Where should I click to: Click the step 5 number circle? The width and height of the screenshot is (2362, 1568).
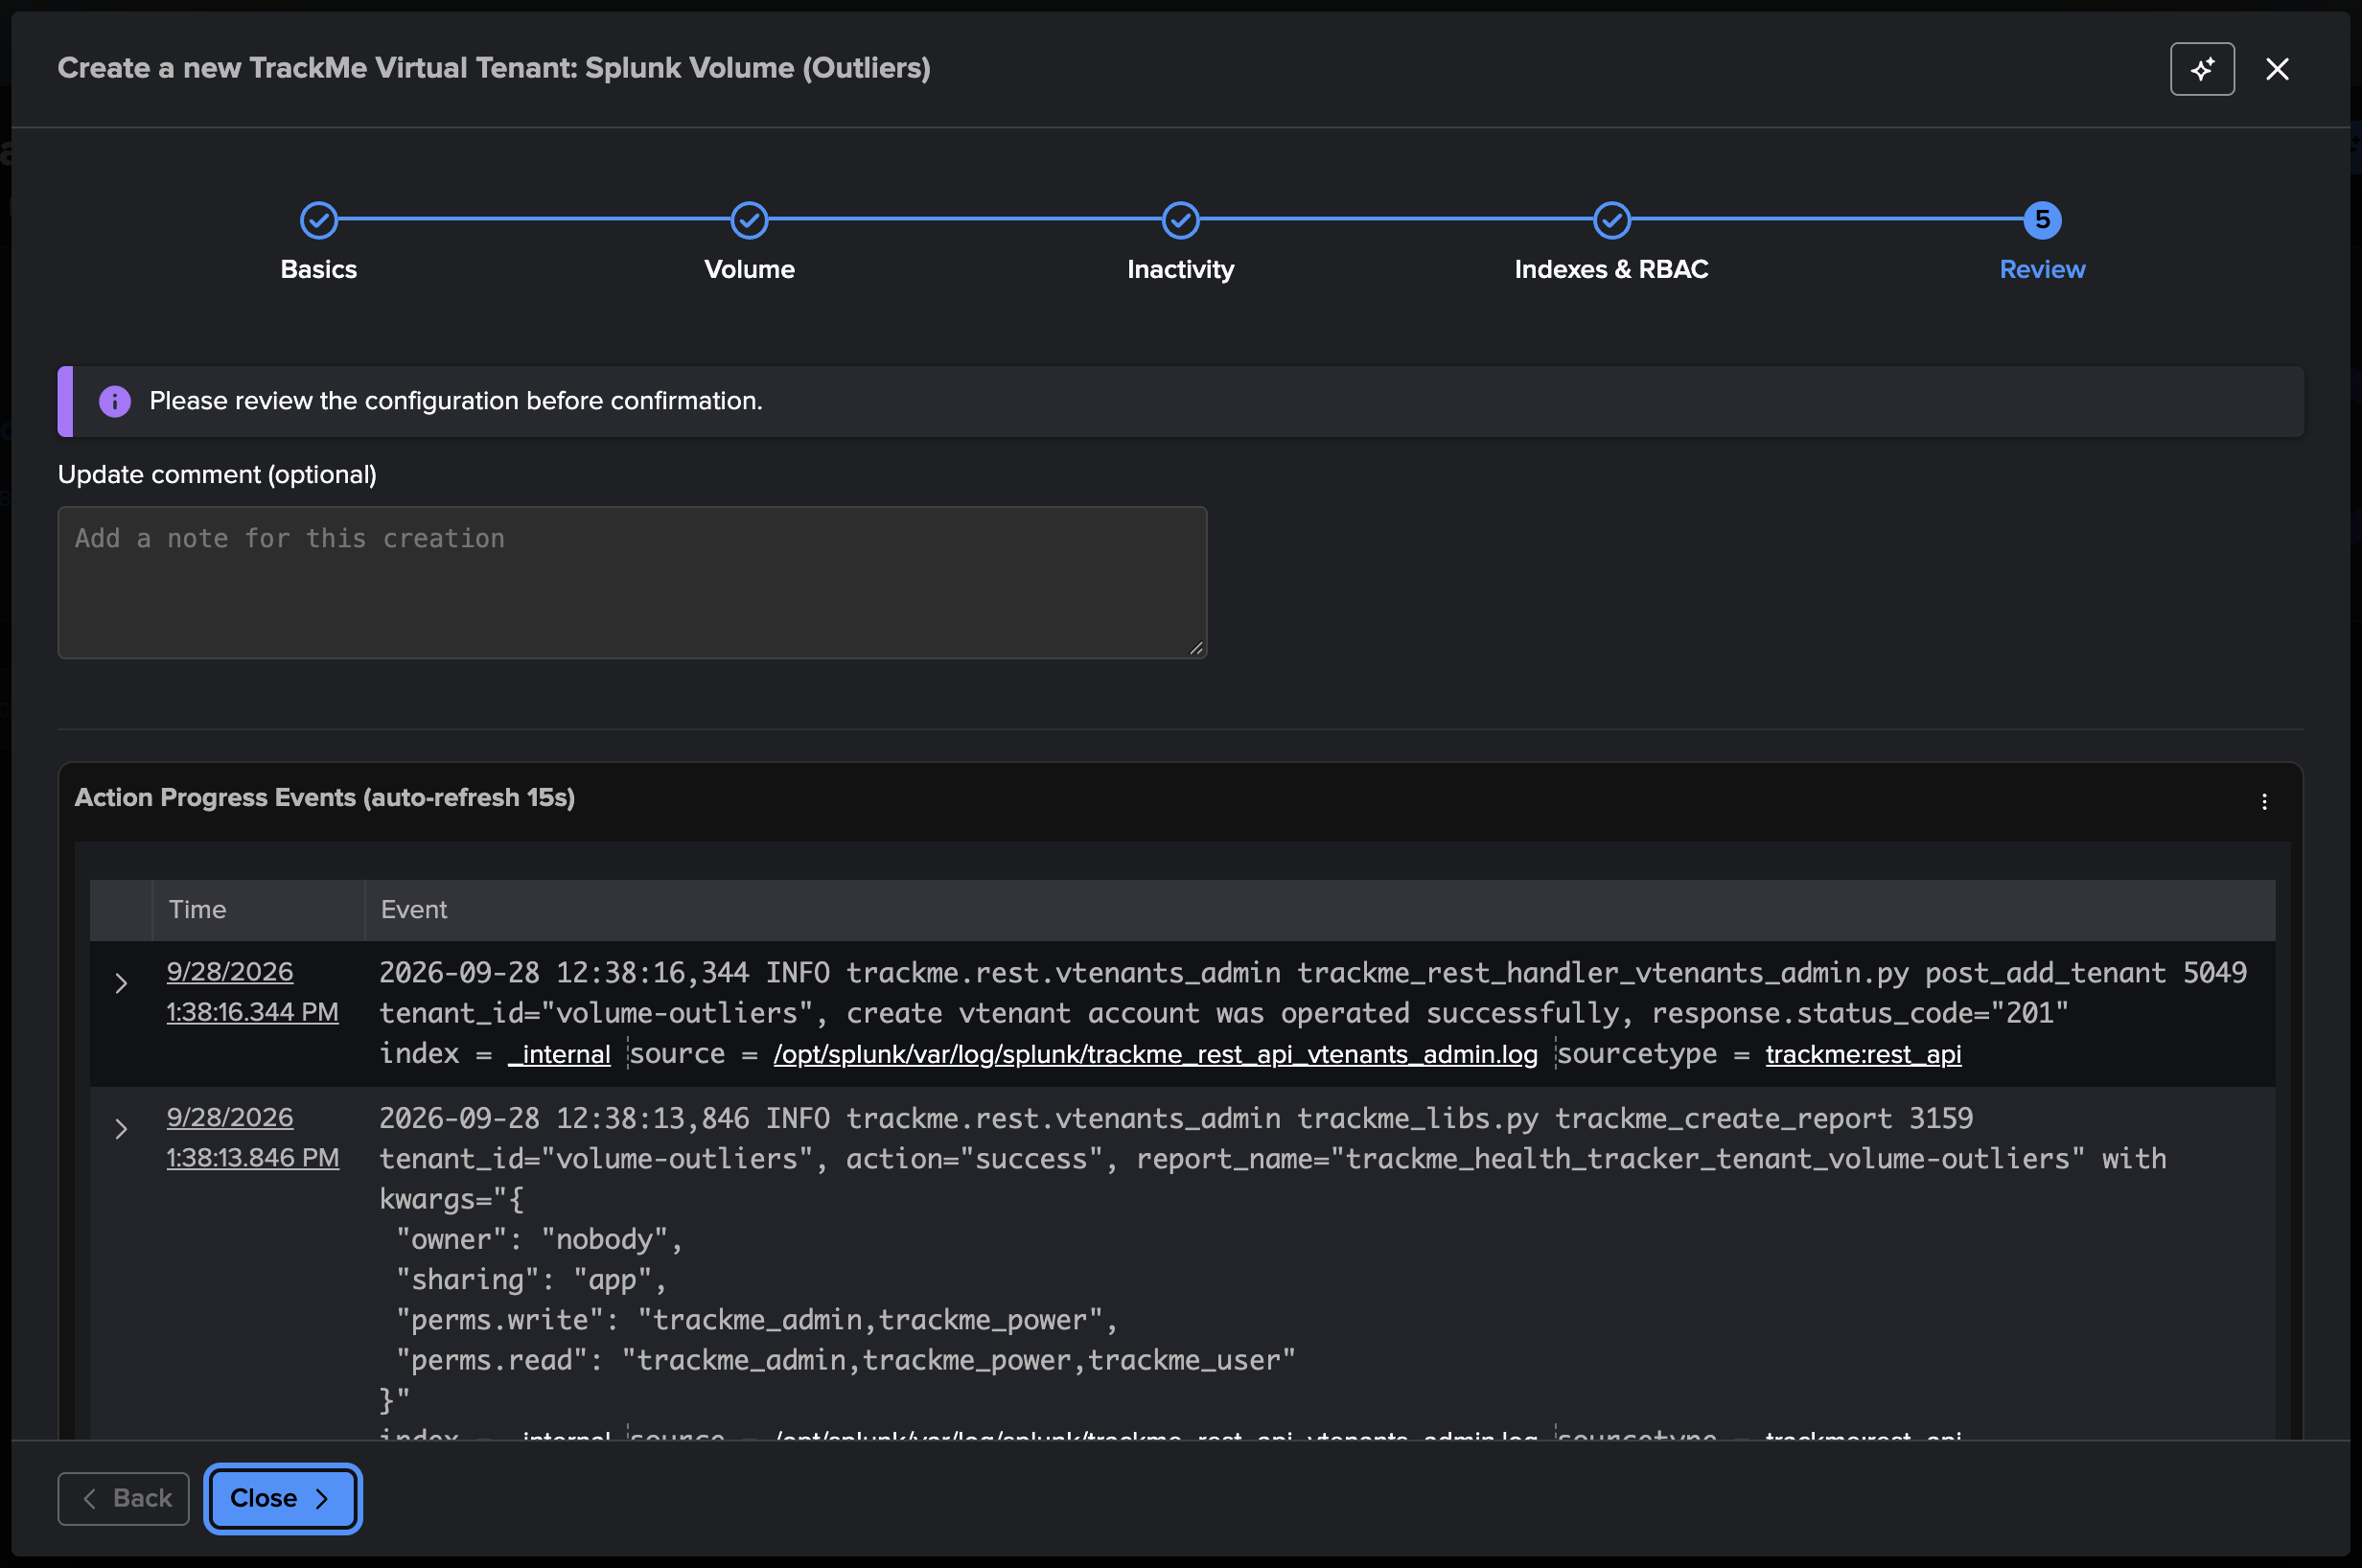(2042, 220)
